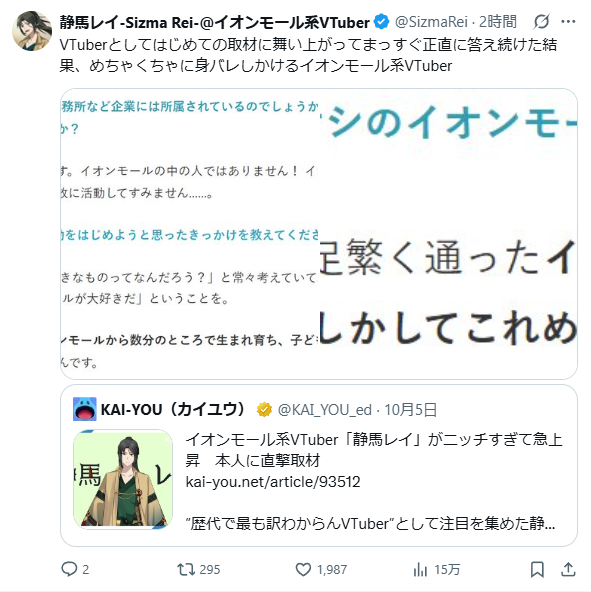Open view analytics bar chart icon
Viewport: 591px width, 592px height.
420,569
